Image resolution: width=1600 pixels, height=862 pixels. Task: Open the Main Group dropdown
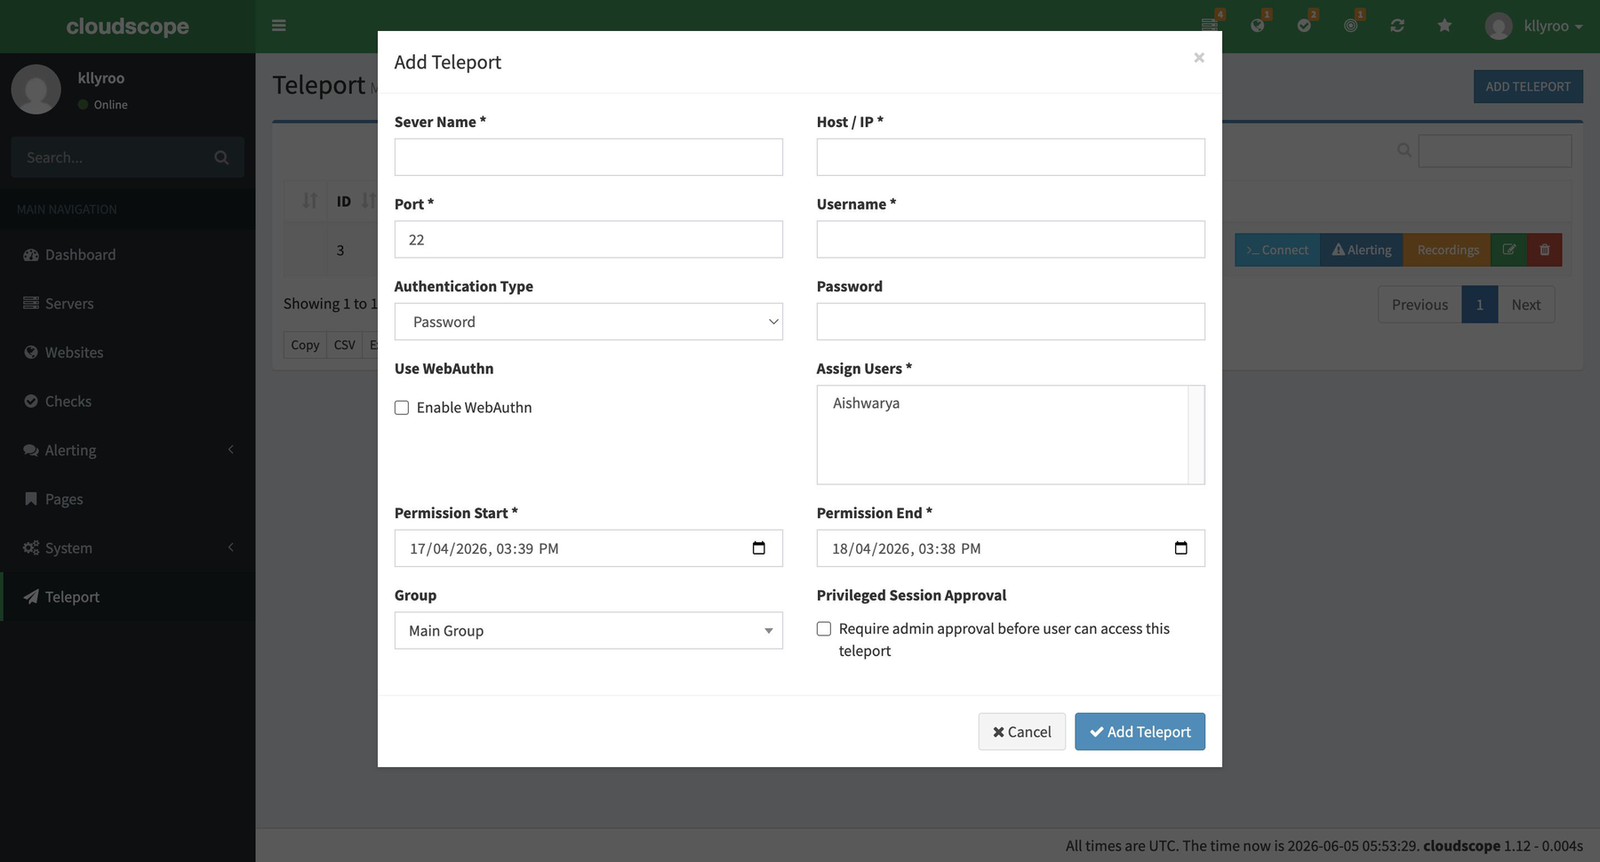(x=588, y=631)
